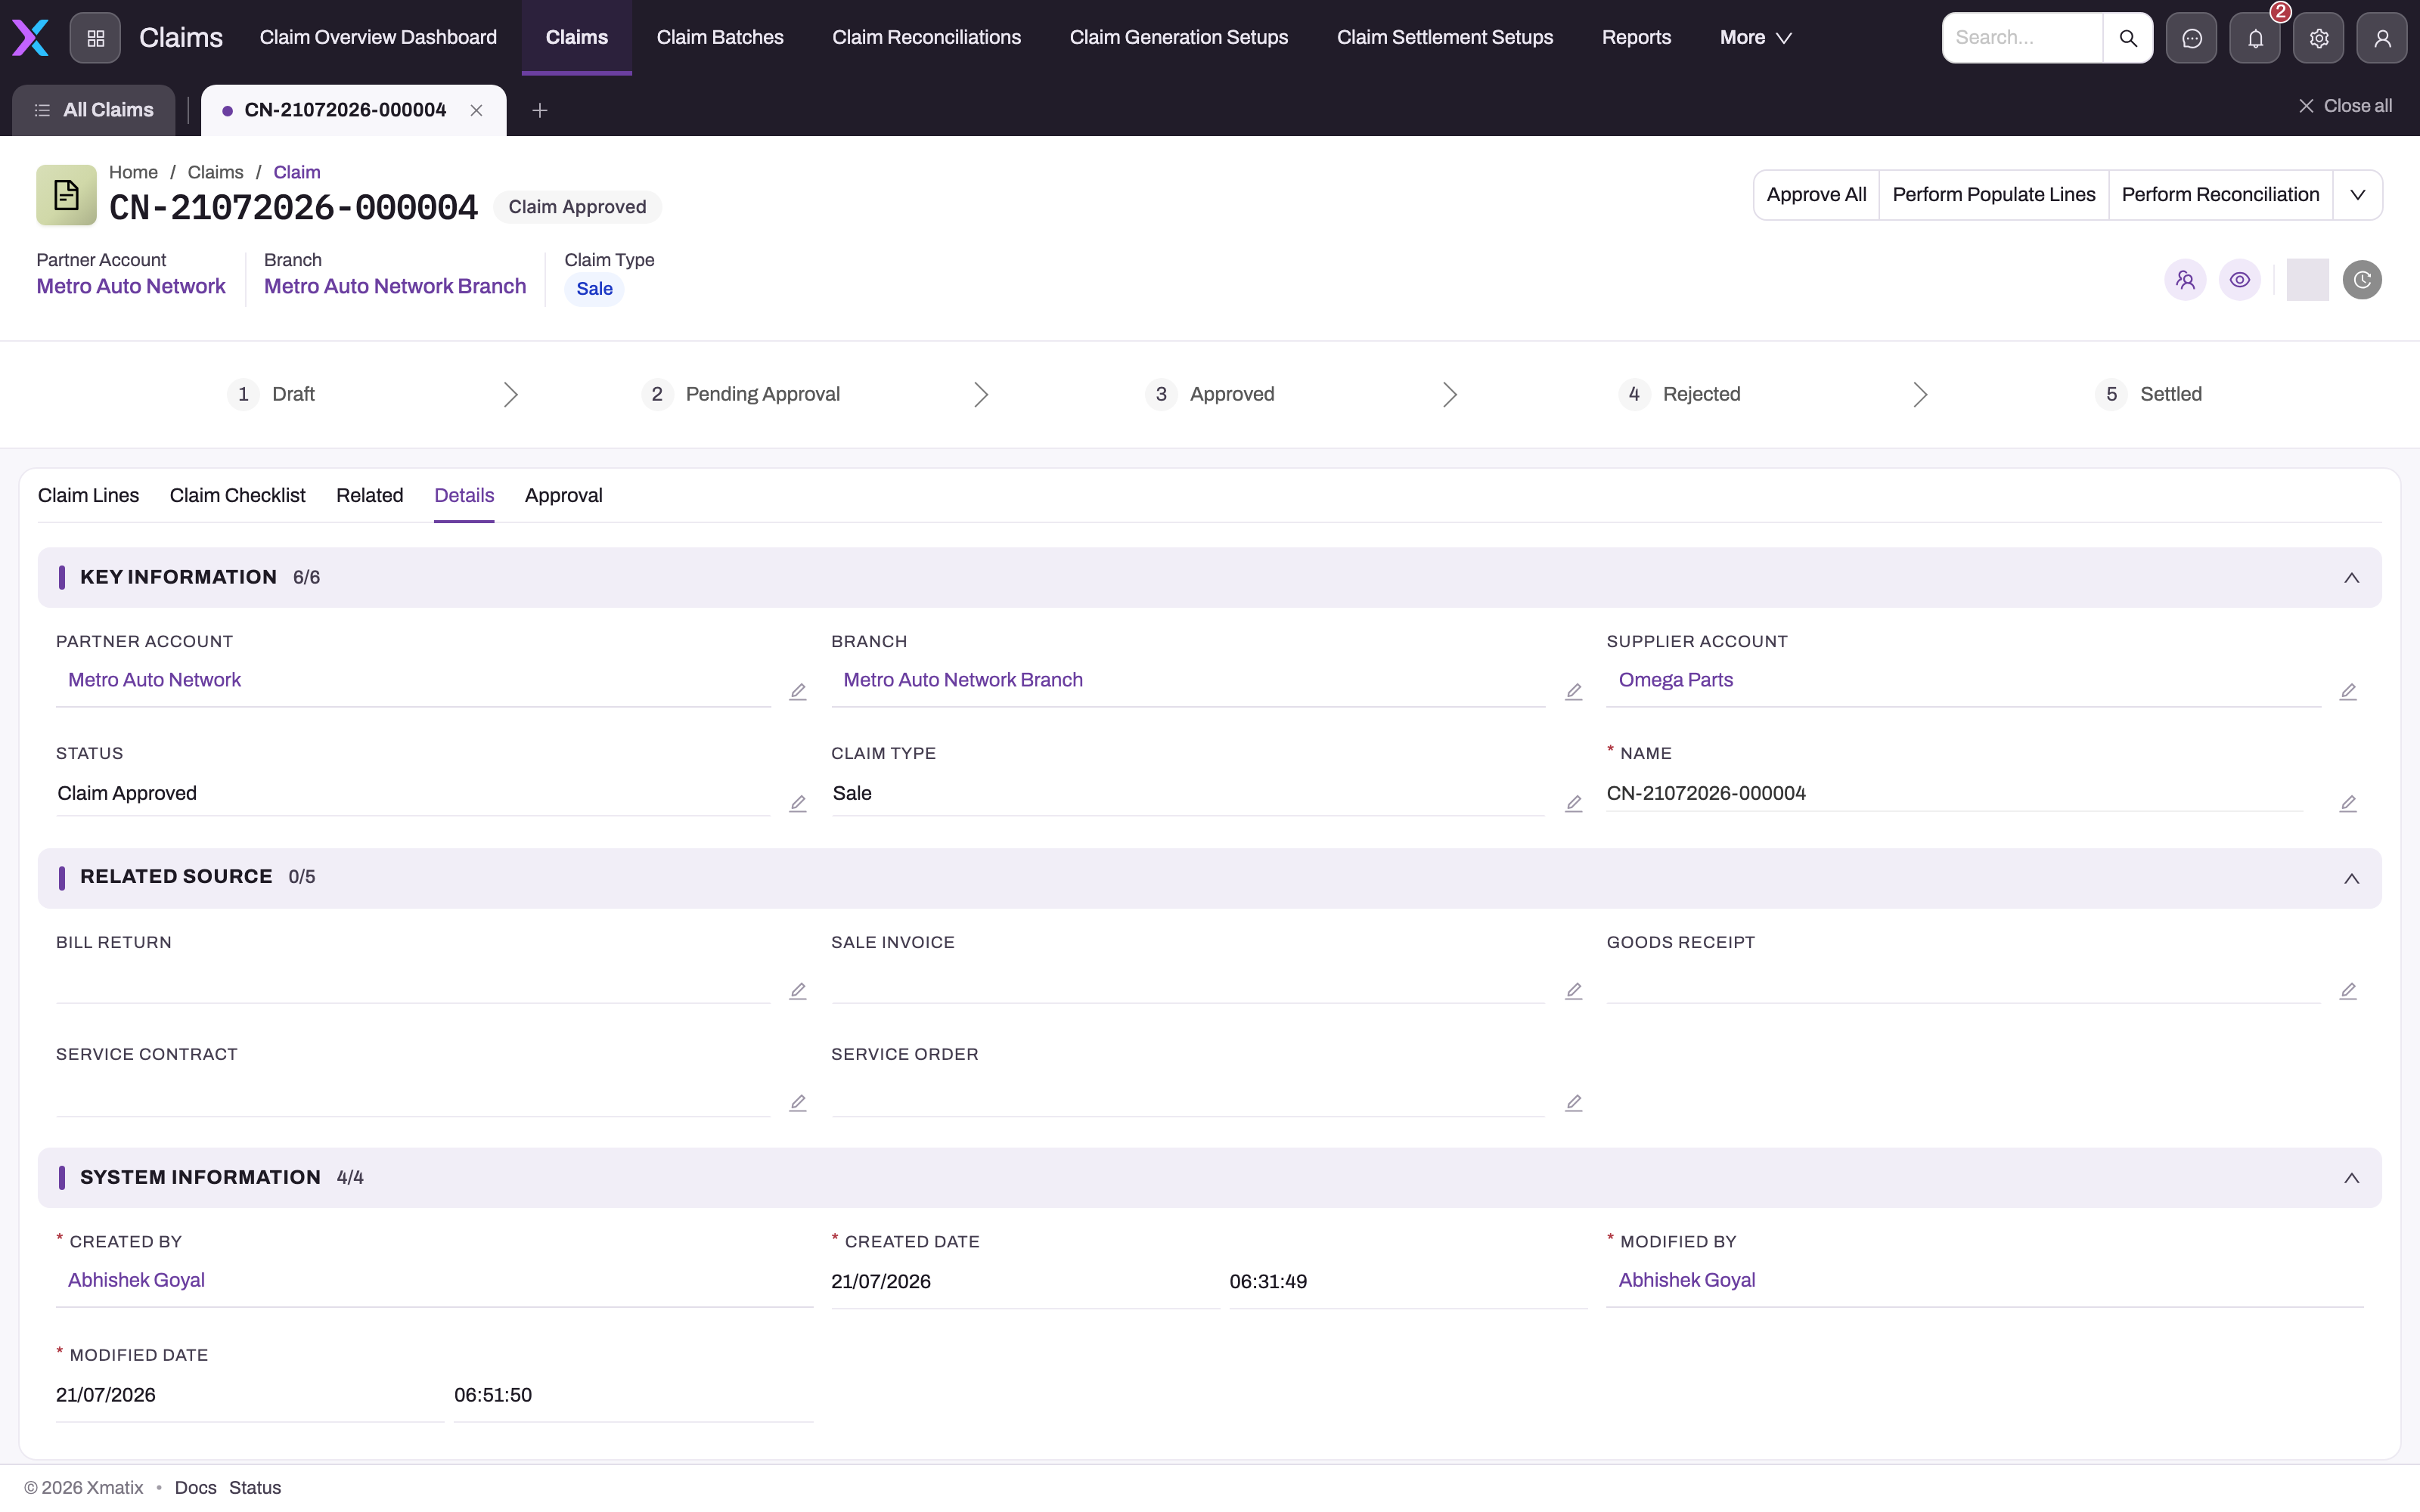This screenshot has width=2420, height=1512.
Task: Click the Approve All button
Action: point(1816,195)
